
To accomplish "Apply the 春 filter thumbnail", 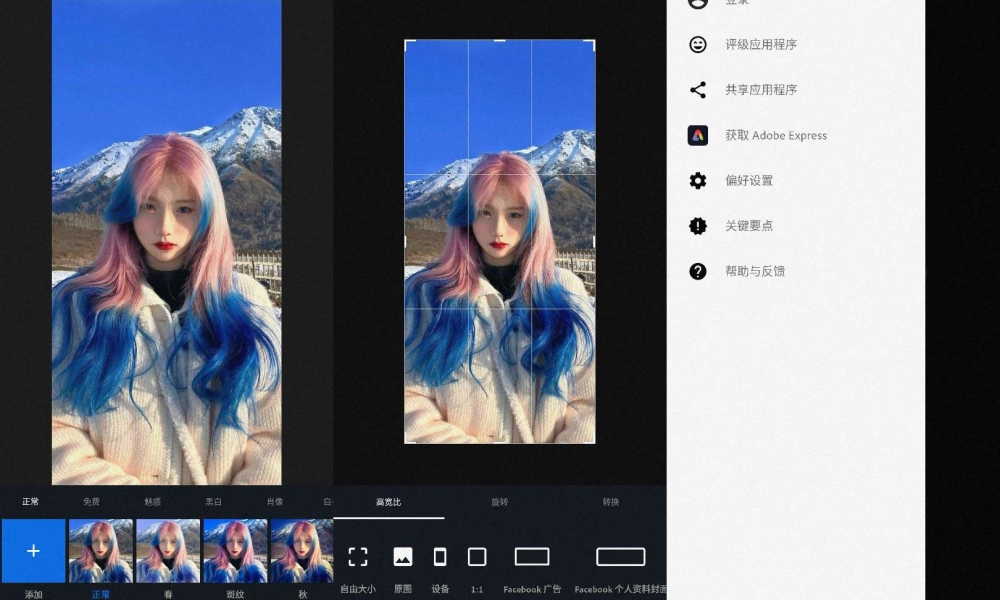I will (x=168, y=550).
